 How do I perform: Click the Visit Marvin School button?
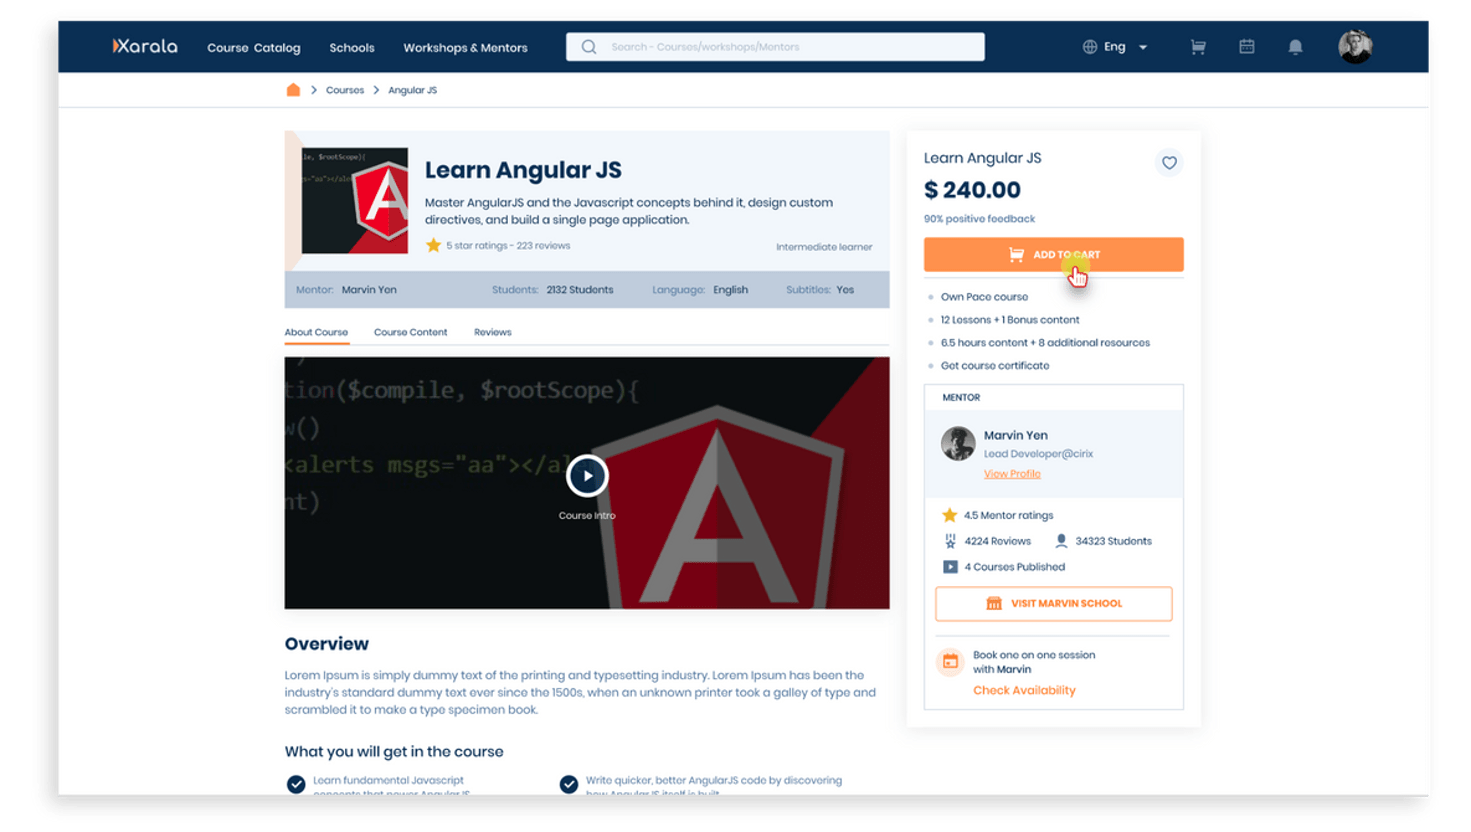(1053, 603)
